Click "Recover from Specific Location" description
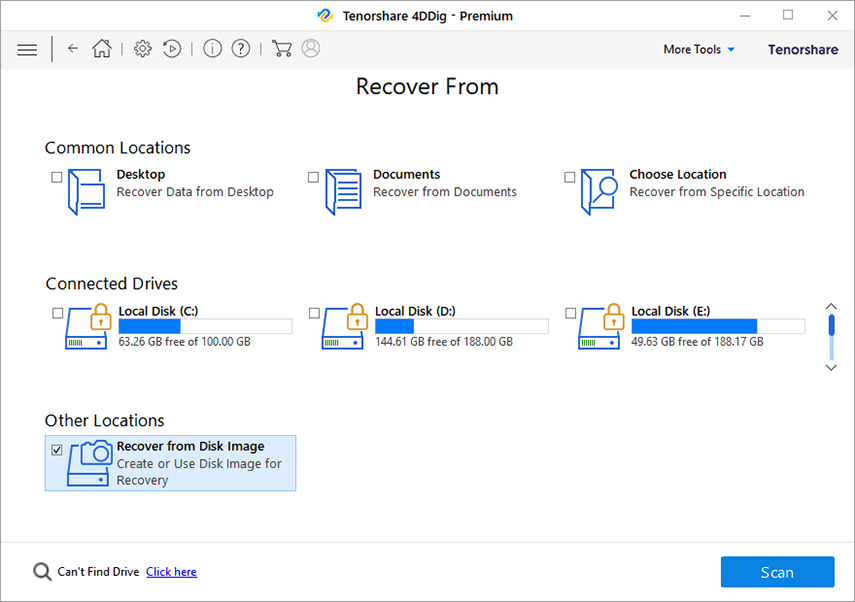 (x=717, y=192)
